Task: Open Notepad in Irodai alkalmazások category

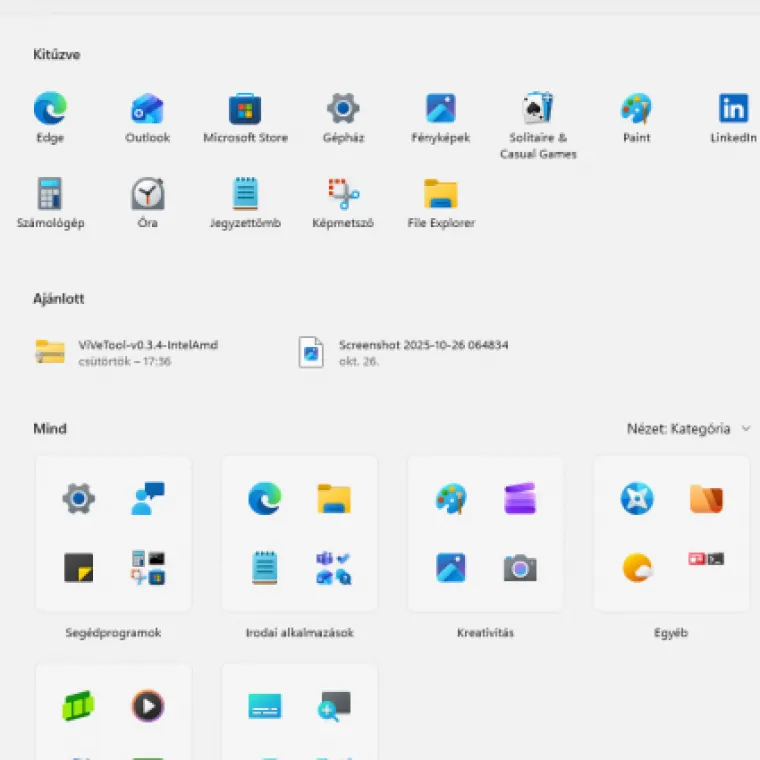Action: 265,568
